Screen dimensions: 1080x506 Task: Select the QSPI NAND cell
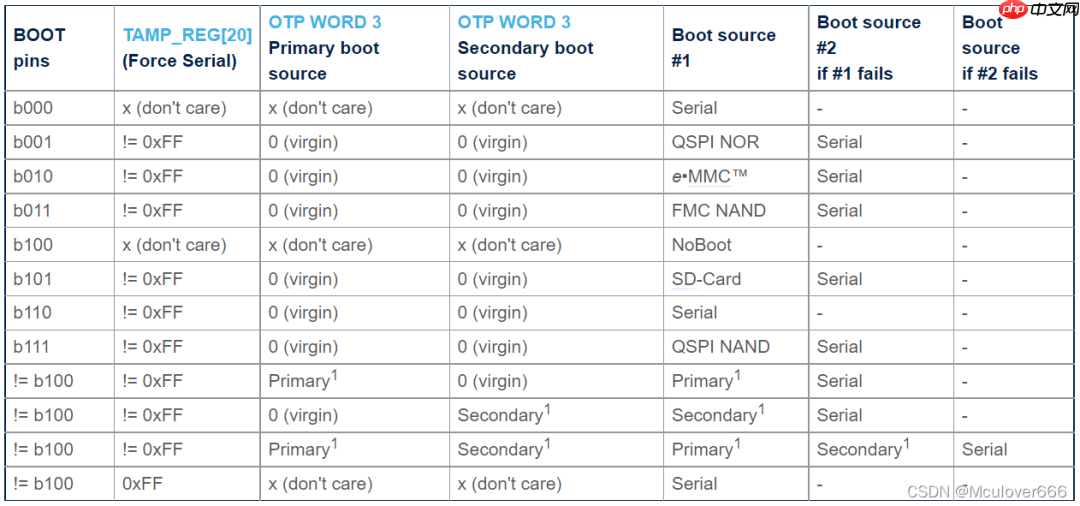[720, 347]
